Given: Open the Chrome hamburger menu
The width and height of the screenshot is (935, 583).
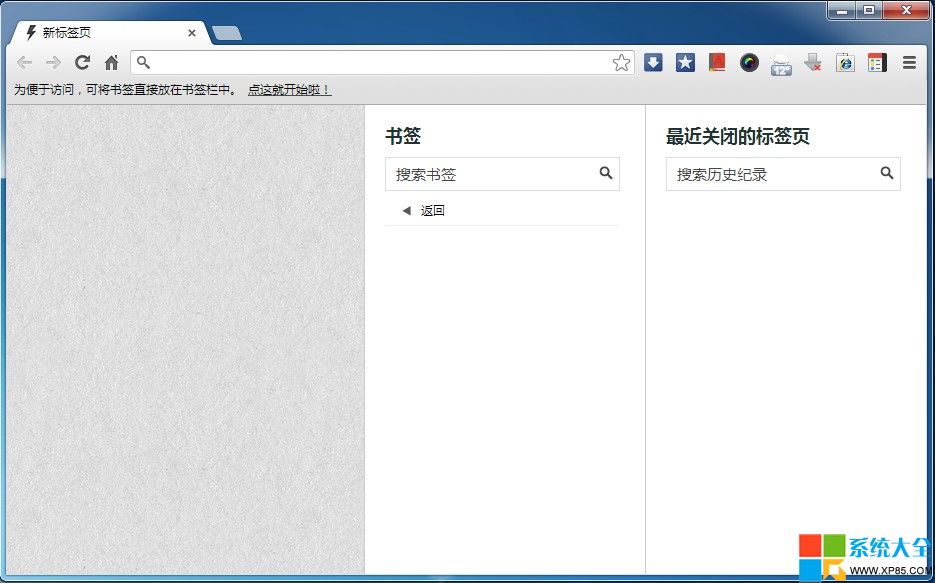Looking at the screenshot, I should point(909,63).
